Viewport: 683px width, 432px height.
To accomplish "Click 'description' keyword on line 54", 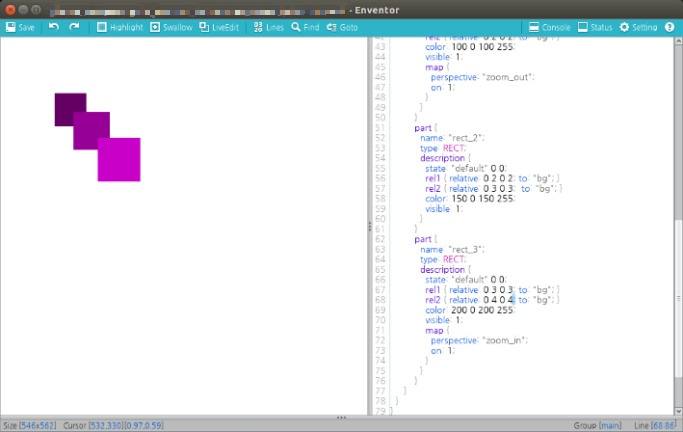I will pos(443,158).
